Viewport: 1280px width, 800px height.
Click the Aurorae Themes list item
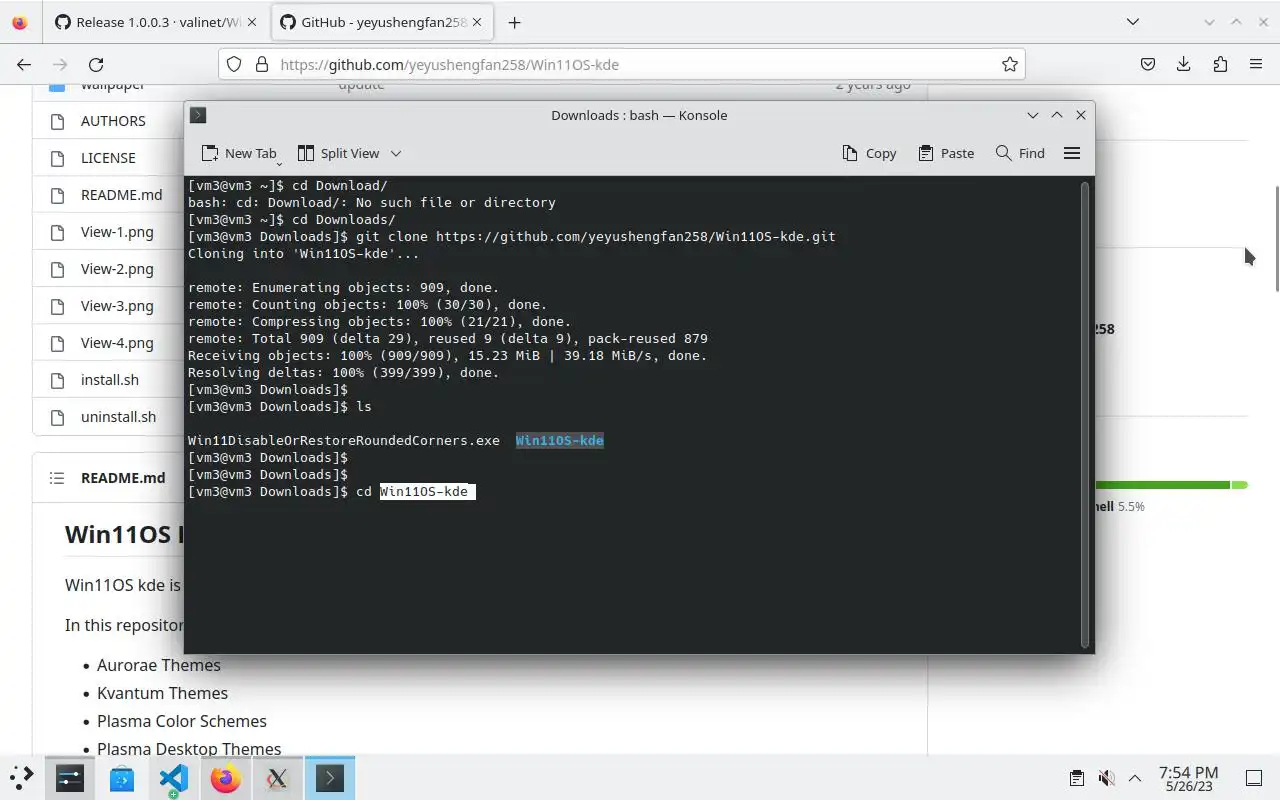click(158, 665)
